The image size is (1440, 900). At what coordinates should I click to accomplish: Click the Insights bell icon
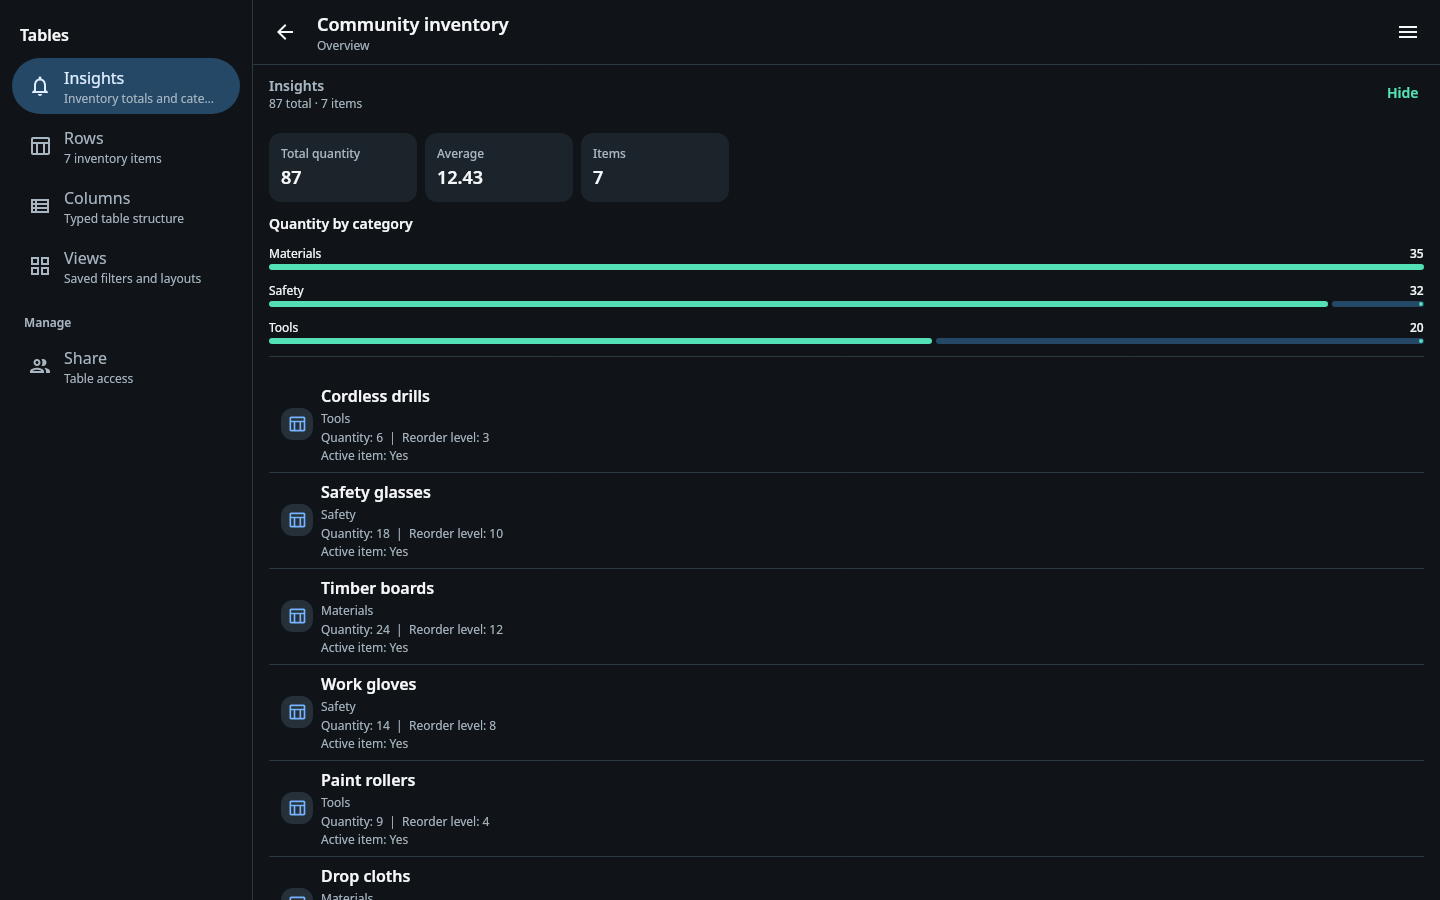[40, 86]
